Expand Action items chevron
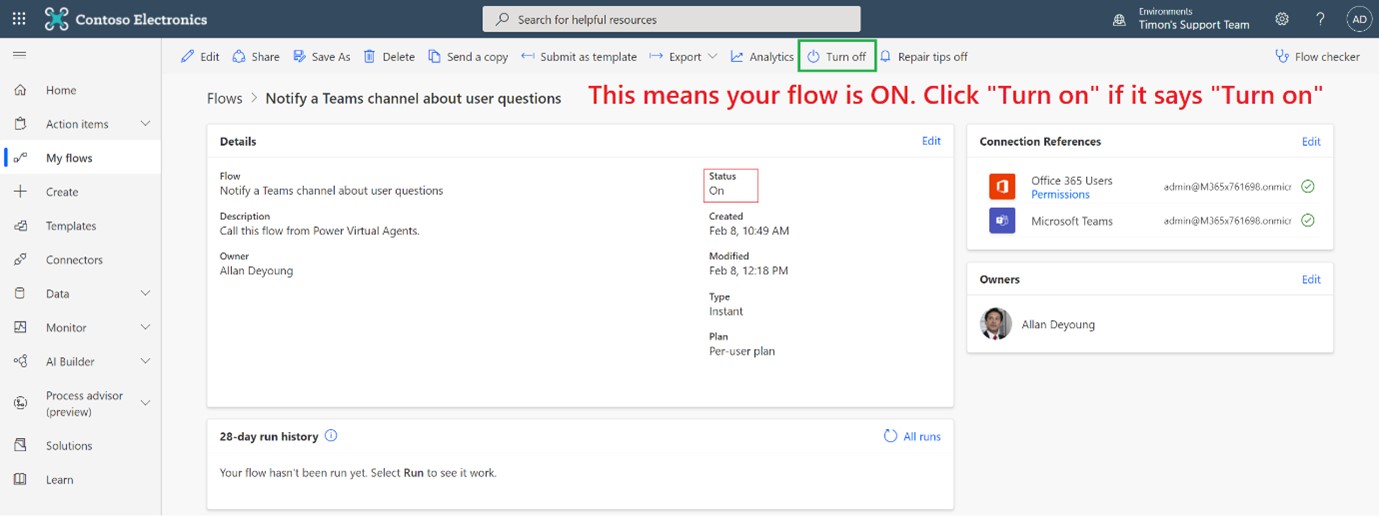The image size is (1379, 516). (x=145, y=124)
